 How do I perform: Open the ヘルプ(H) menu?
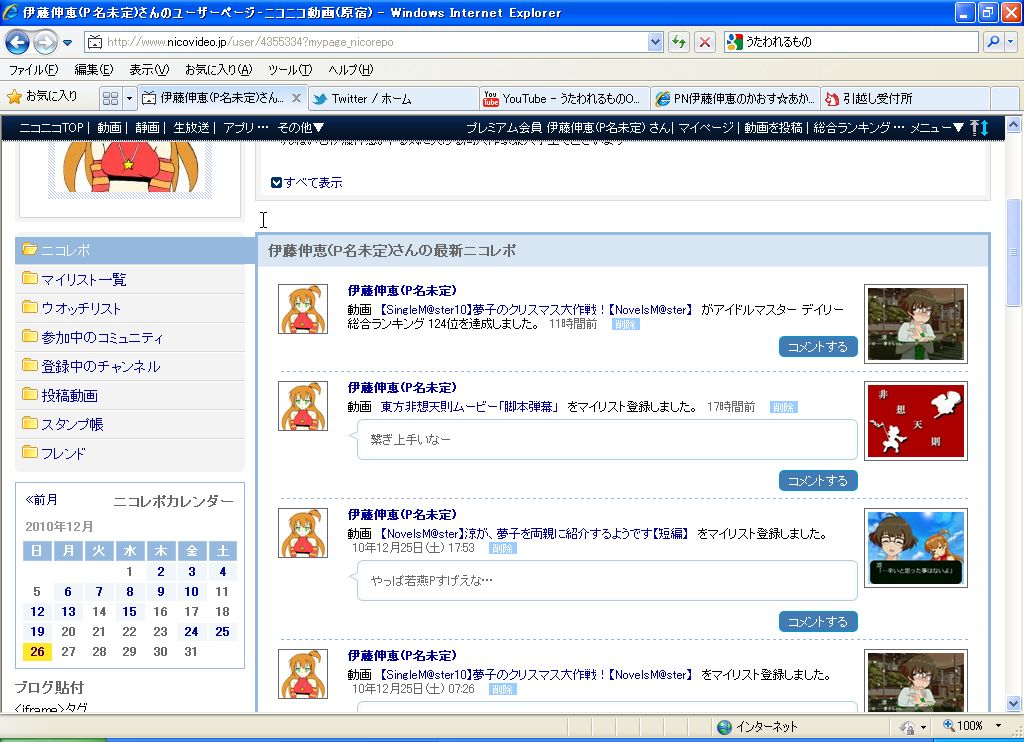(x=351, y=70)
